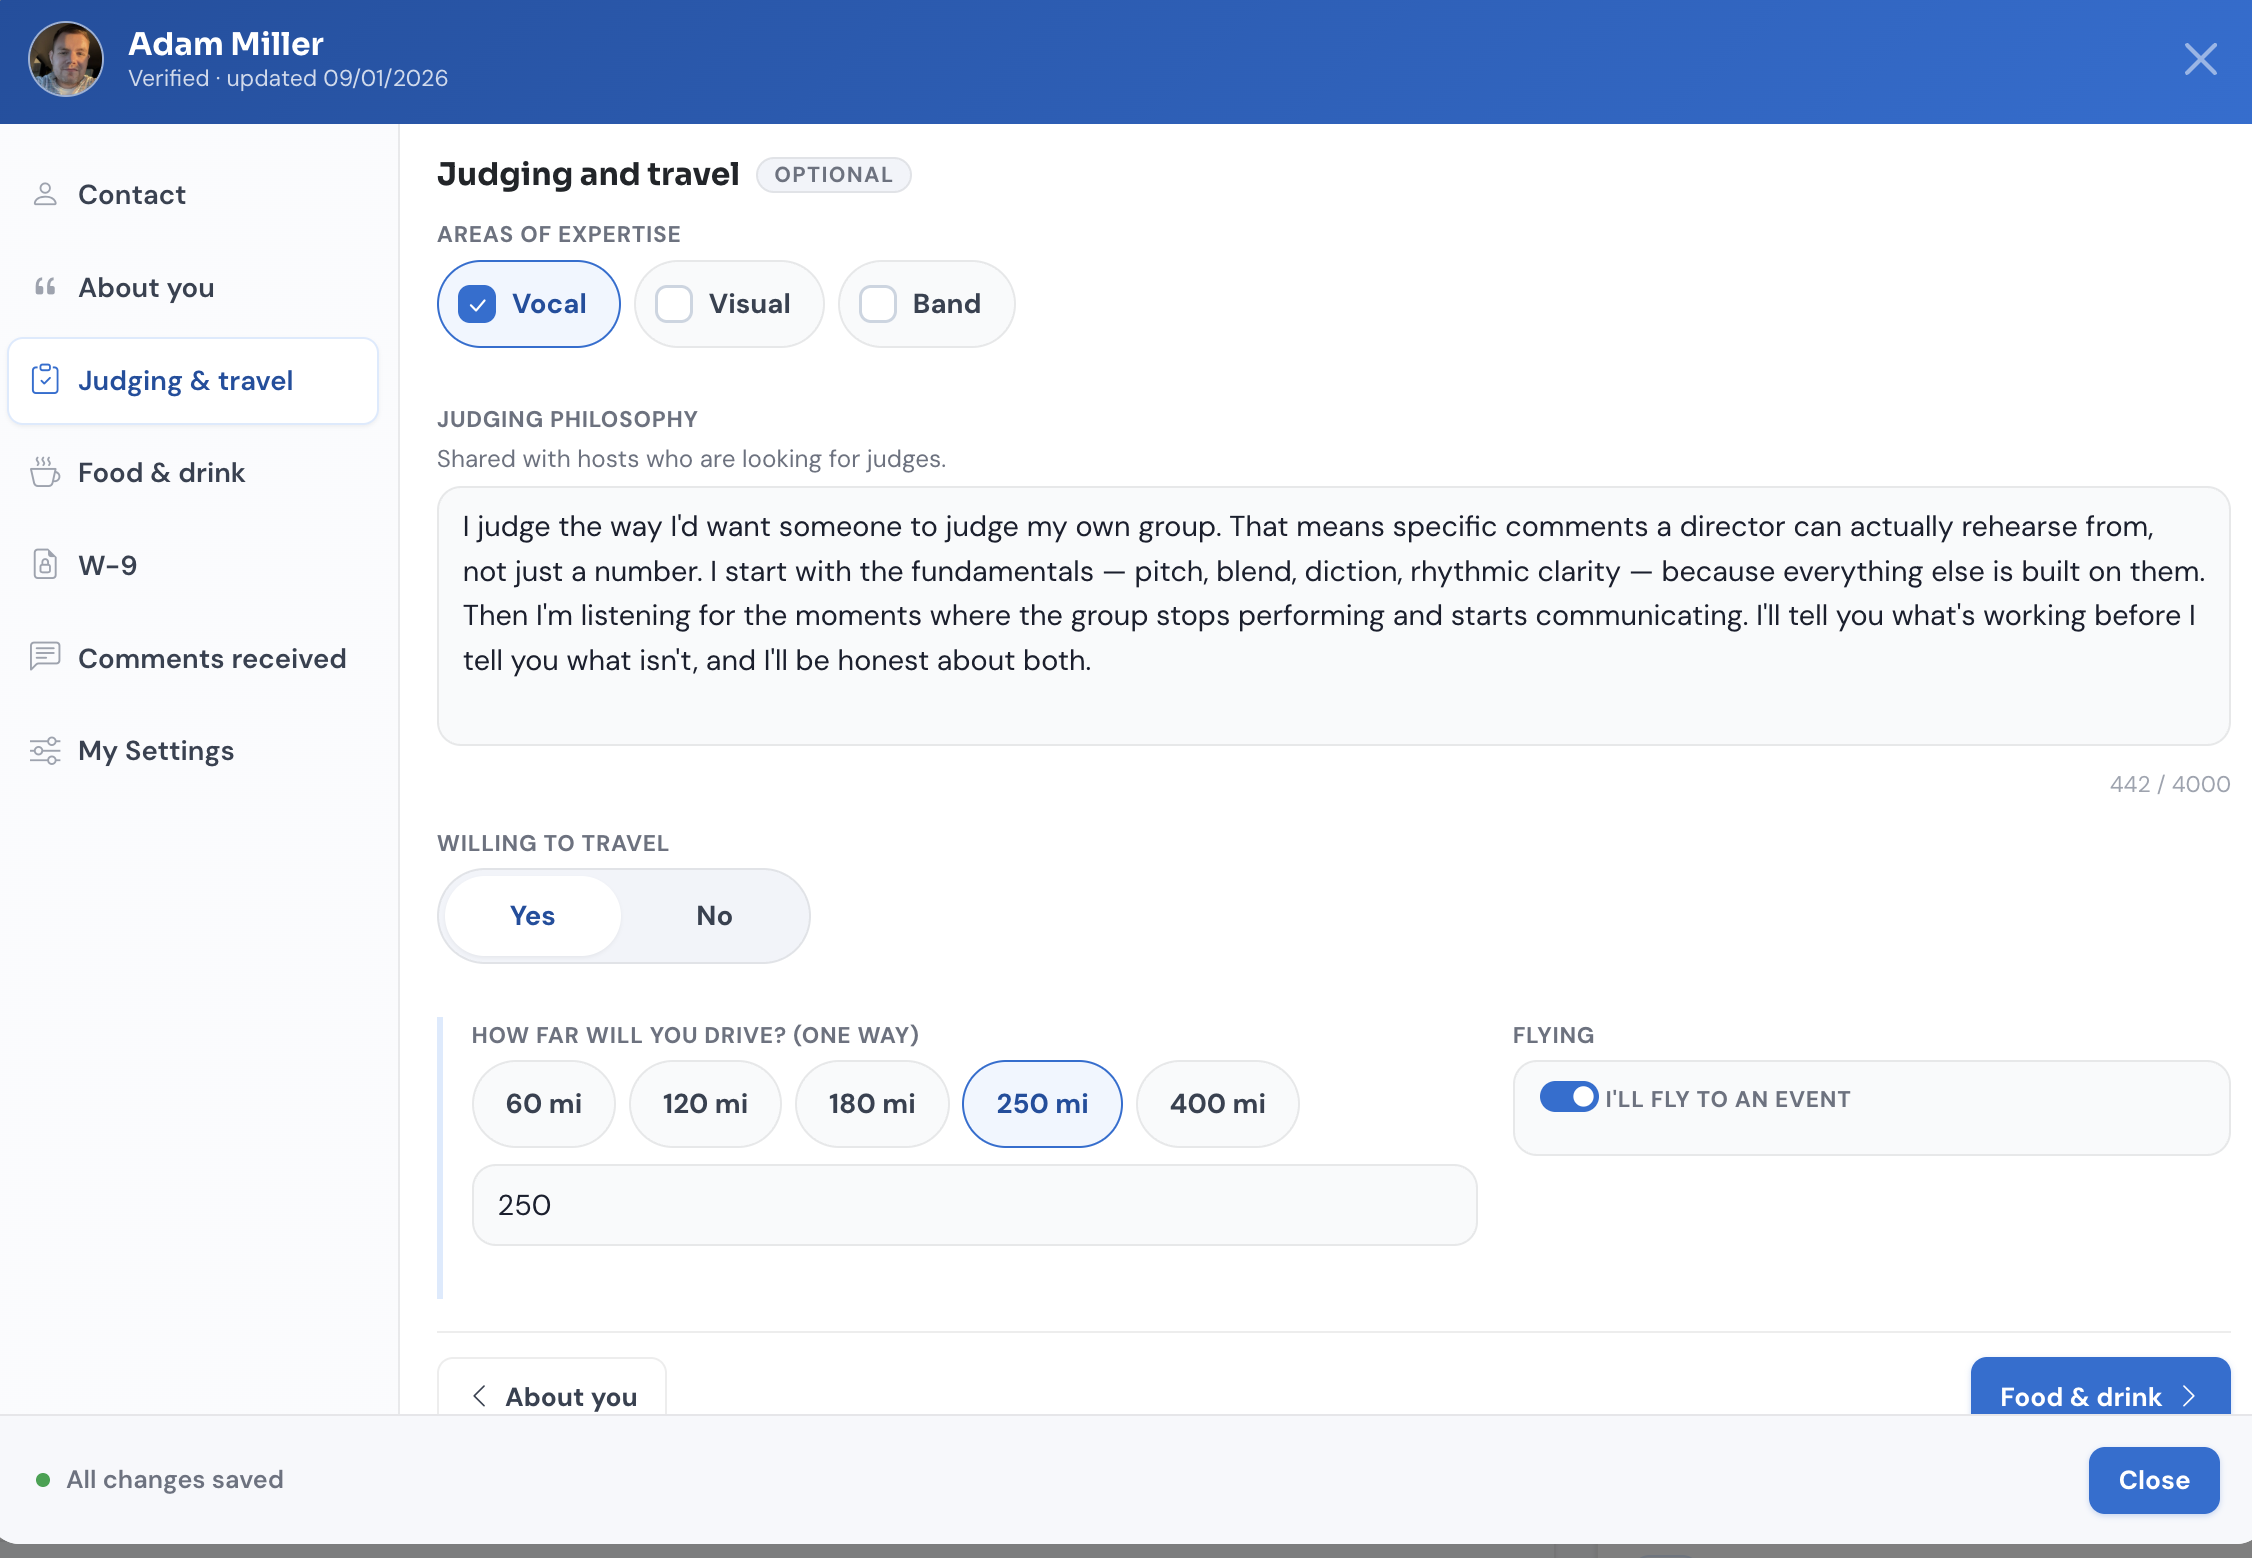
Task: Select Yes for willing to travel
Action: [x=532, y=916]
